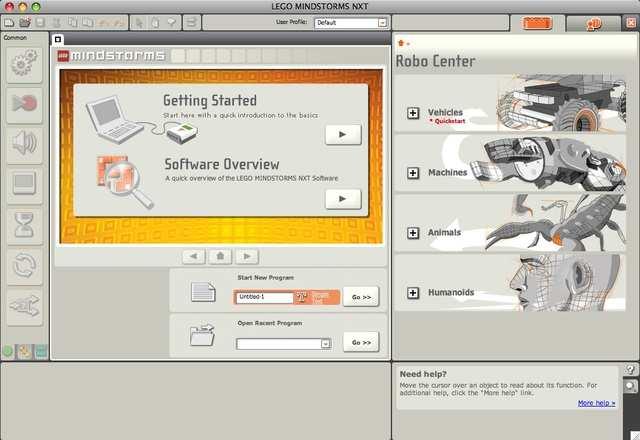Click the Getting Started heading
The width and height of the screenshot is (640, 440).
[210, 100]
